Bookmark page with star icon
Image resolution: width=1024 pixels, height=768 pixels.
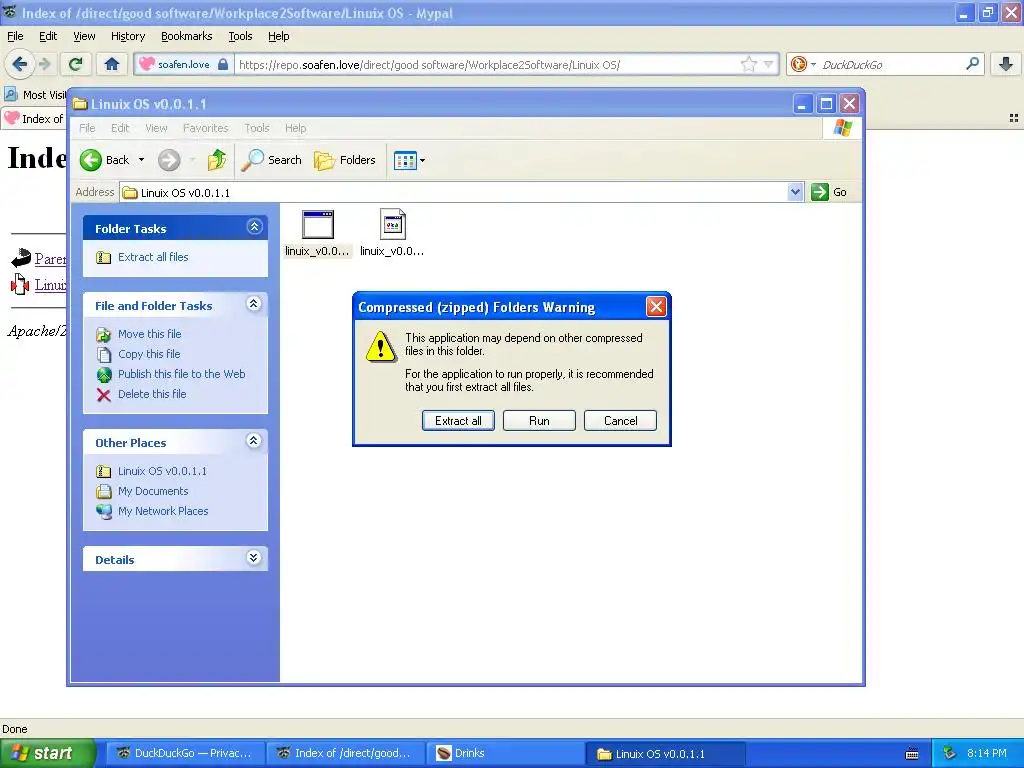pyautogui.click(x=748, y=64)
